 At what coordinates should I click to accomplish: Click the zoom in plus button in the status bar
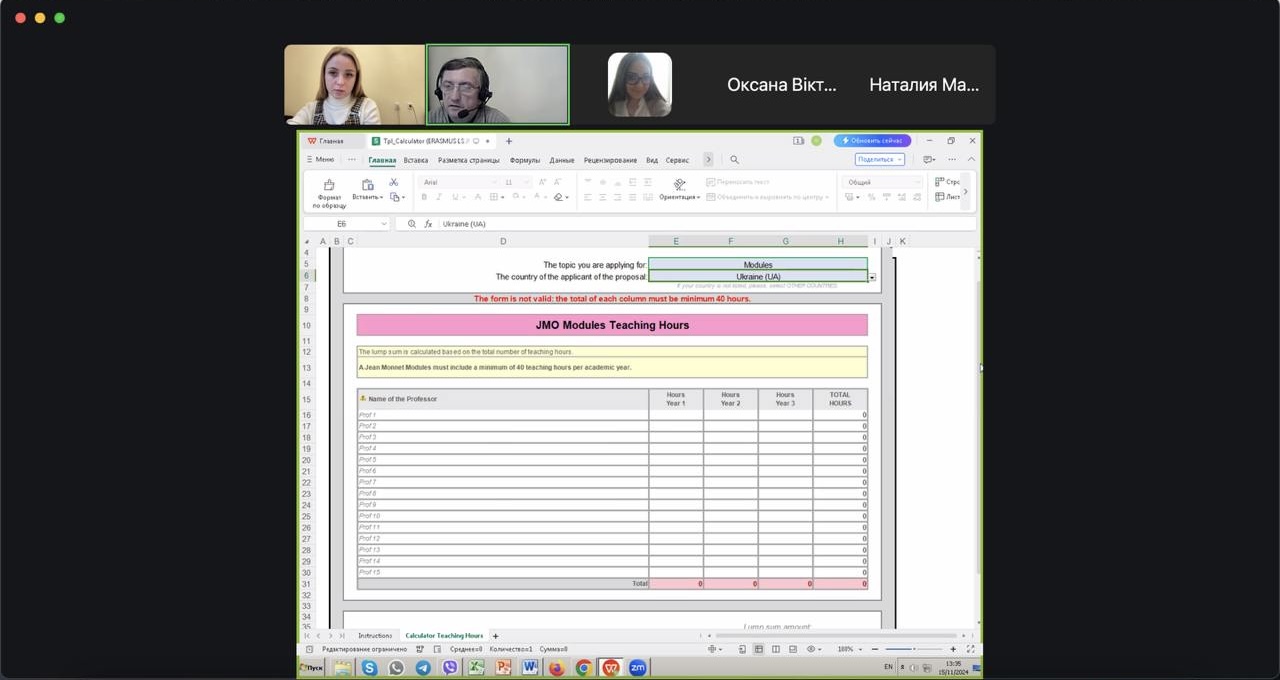click(953, 649)
